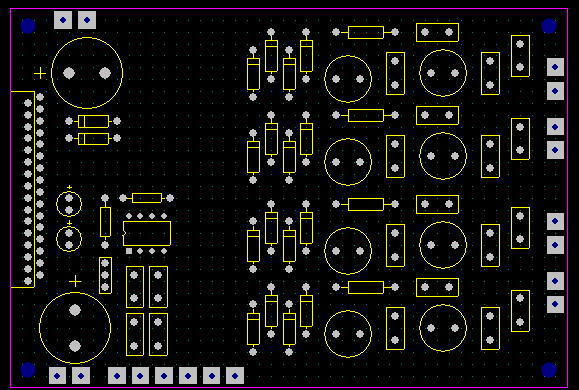Click the top-right blue mounting hole

tap(549, 26)
